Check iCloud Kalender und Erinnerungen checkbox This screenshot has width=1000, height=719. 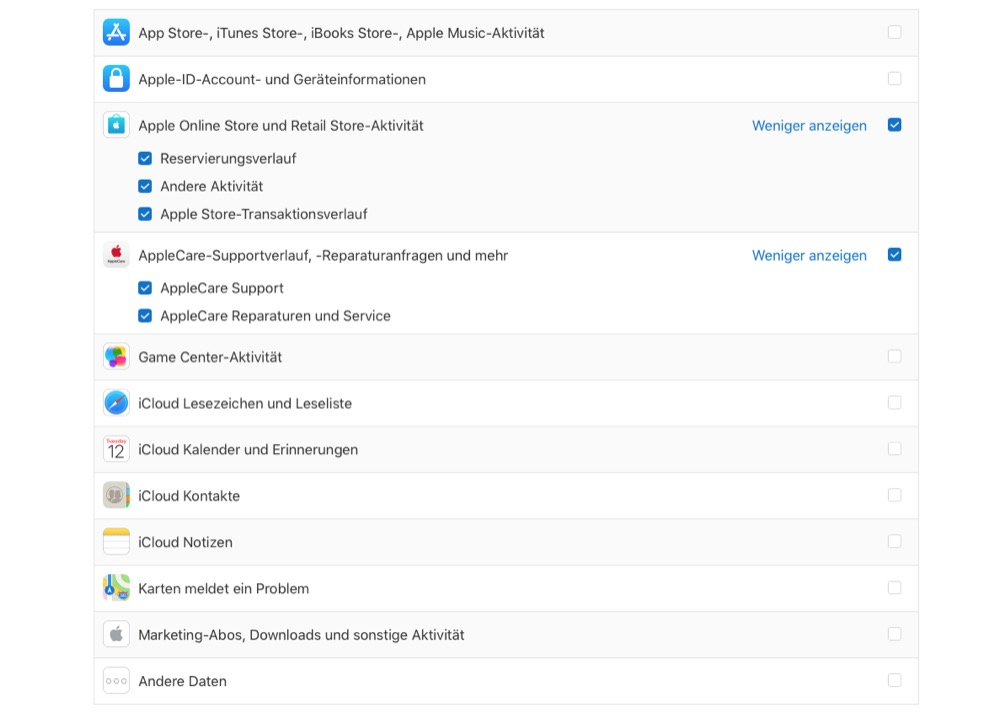point(895,448)
